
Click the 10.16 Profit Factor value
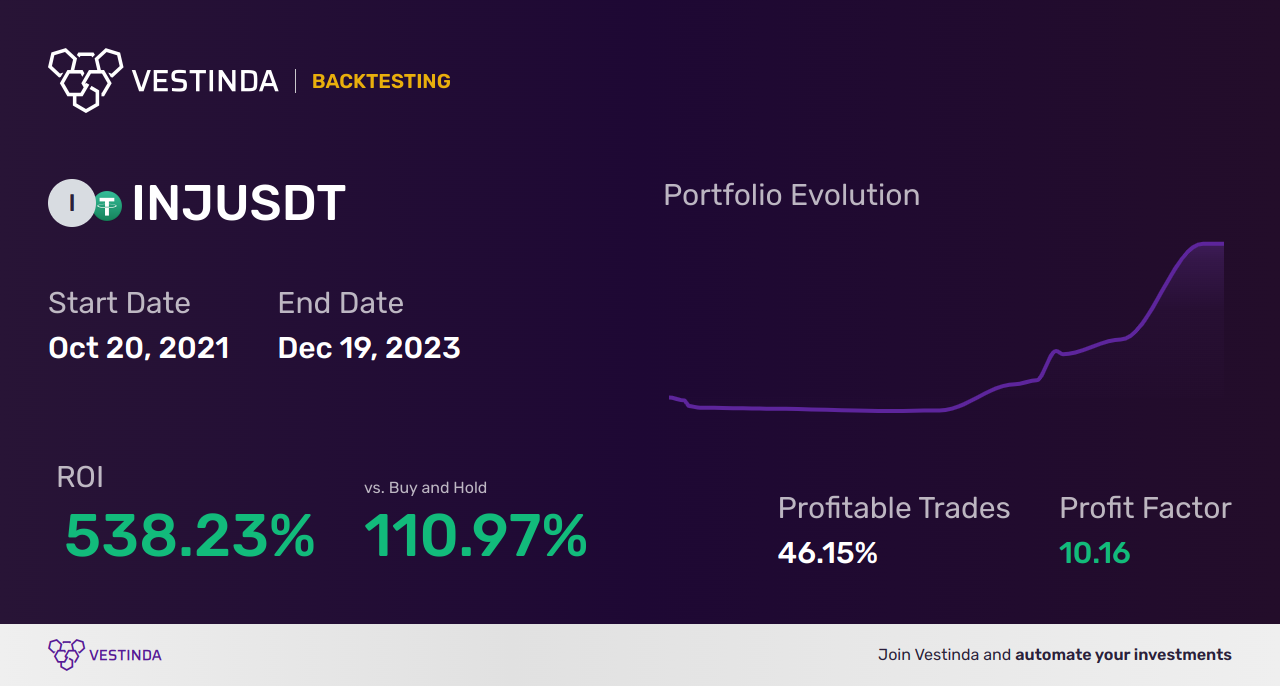pos(1095,553)
